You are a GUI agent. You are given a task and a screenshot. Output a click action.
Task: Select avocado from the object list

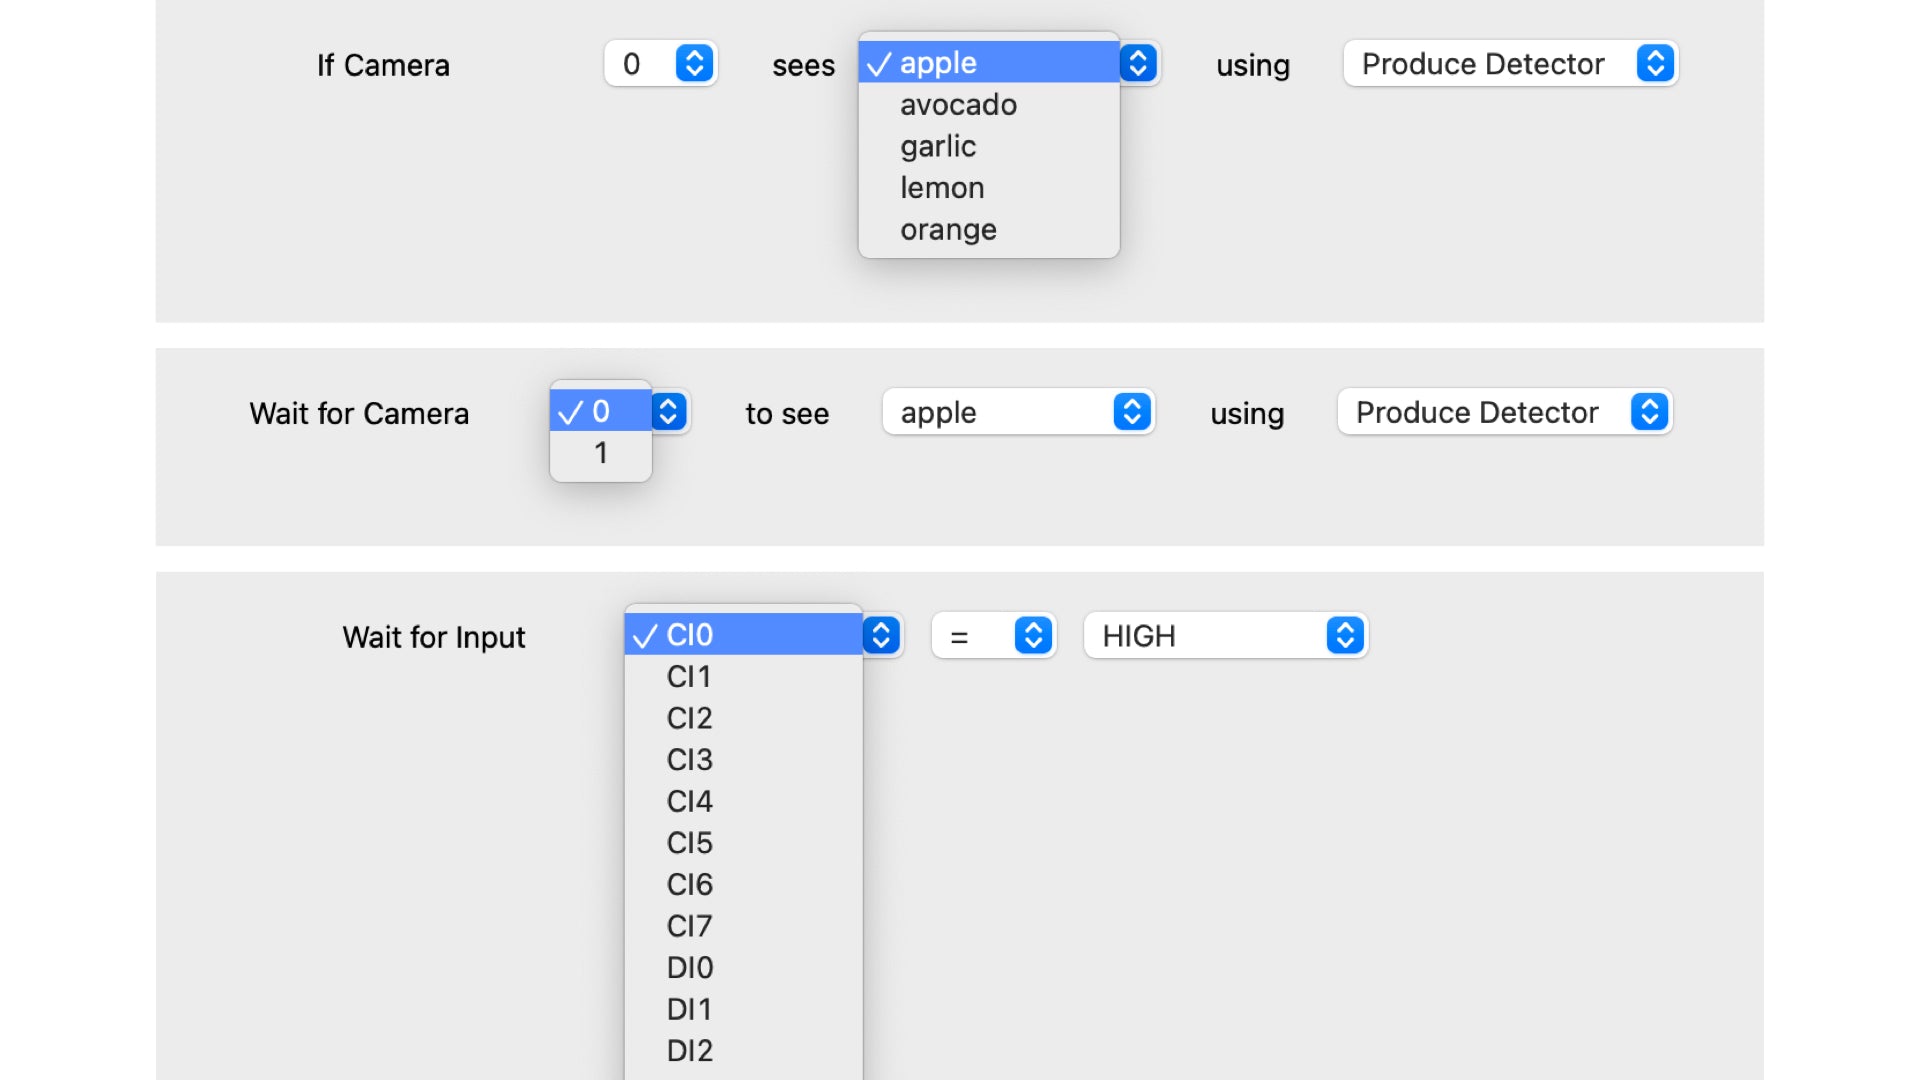coord(958,105)
